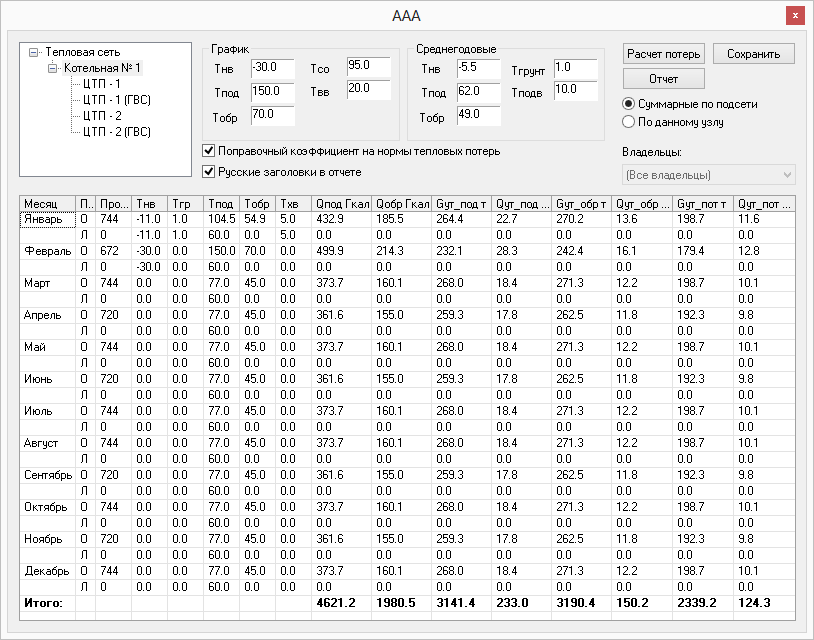The height and width of the screenshot is (640, 814).
Task: Select the Январь cell in table
Action: tap(47, 219)
